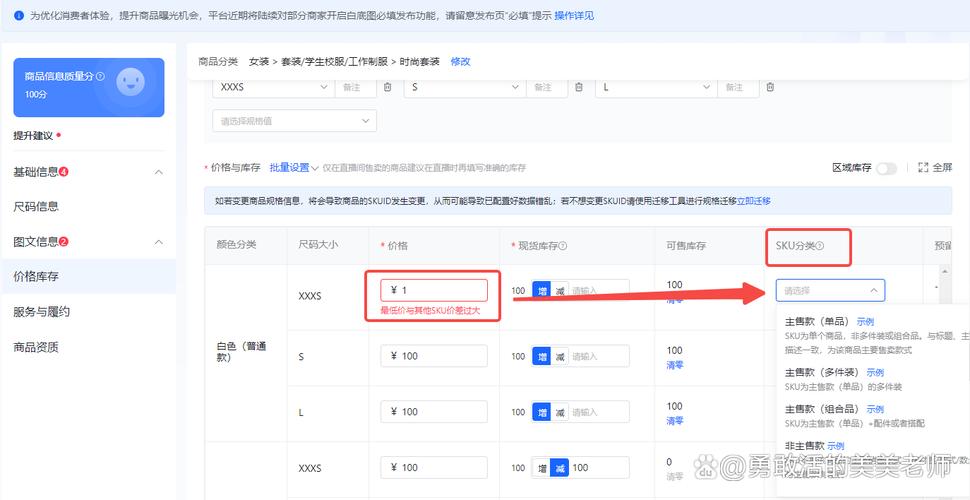Click 修改 next to the product category
The height and width of the screenshot is (500, 970).
click(460, 61)
